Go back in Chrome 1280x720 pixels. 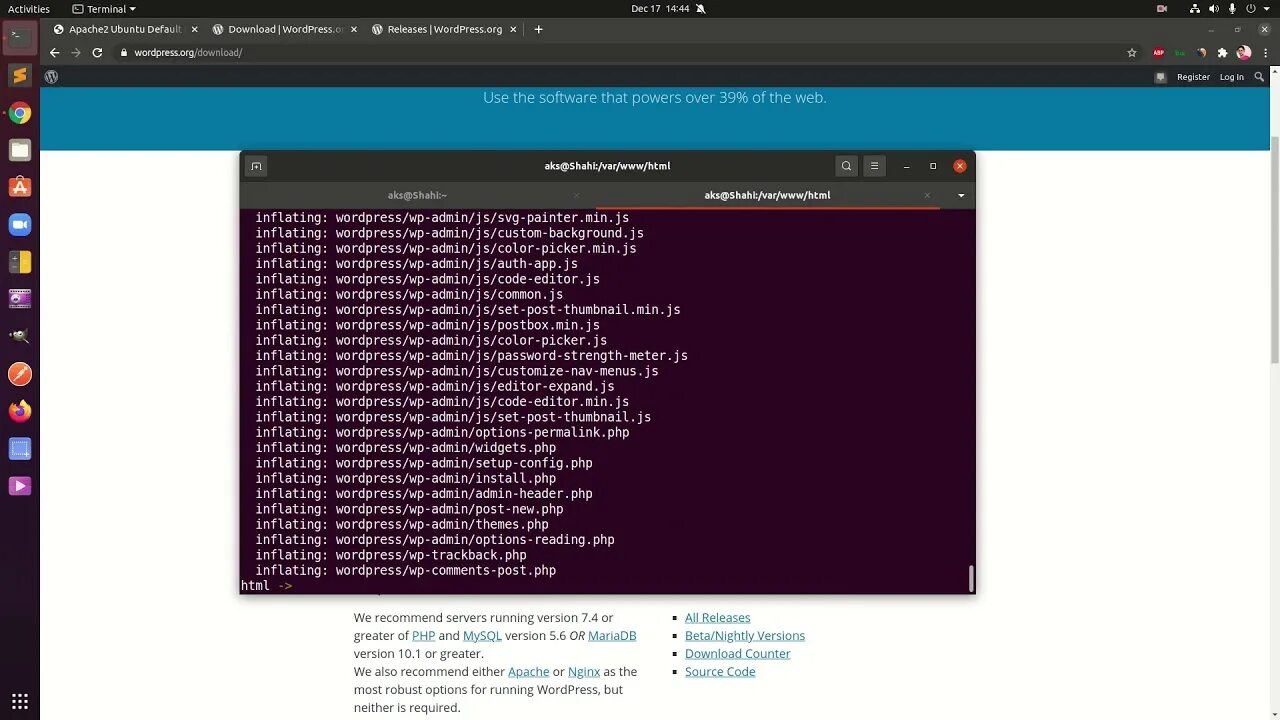(x=54, y=52)
